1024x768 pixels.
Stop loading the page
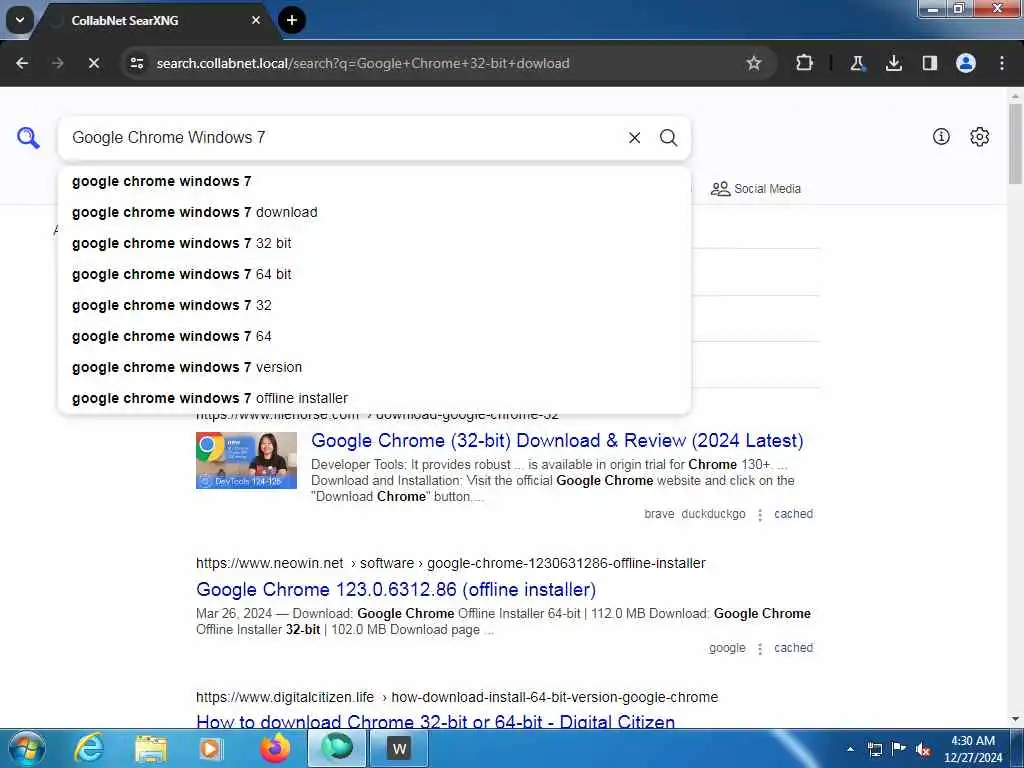93,63
